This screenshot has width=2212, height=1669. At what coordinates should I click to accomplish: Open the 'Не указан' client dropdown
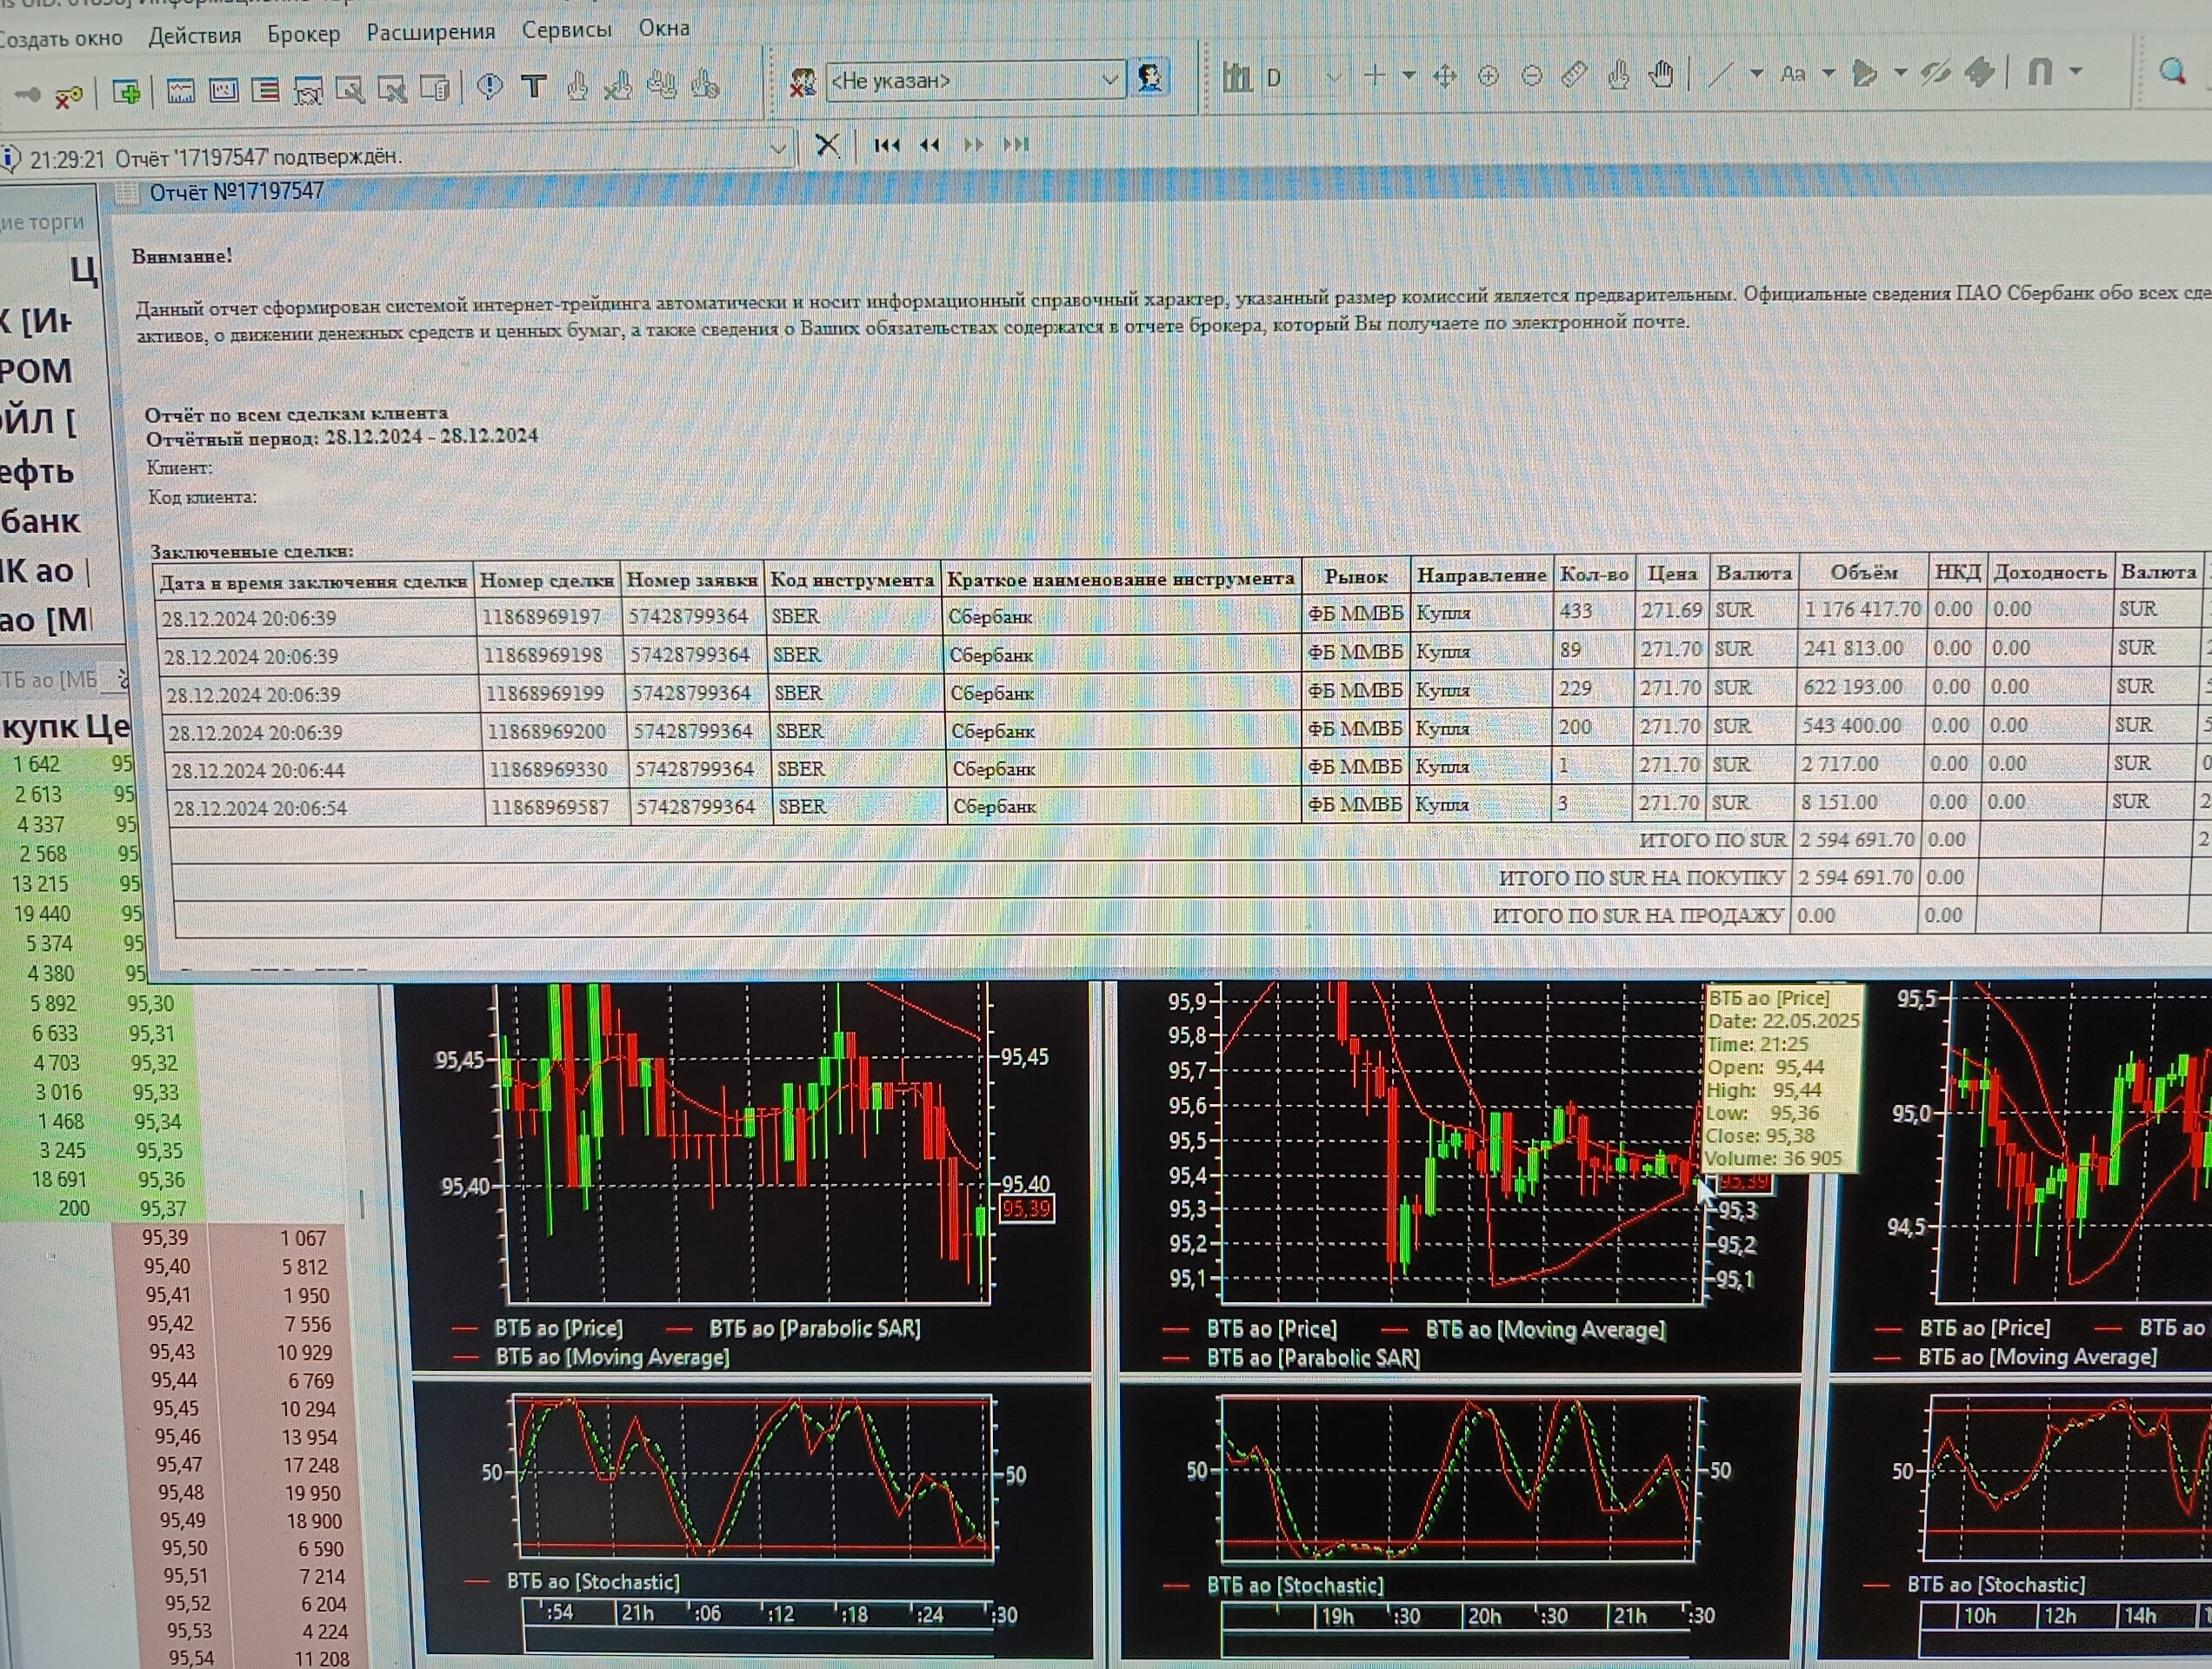pyautogui.click(x=1109, y=80)
